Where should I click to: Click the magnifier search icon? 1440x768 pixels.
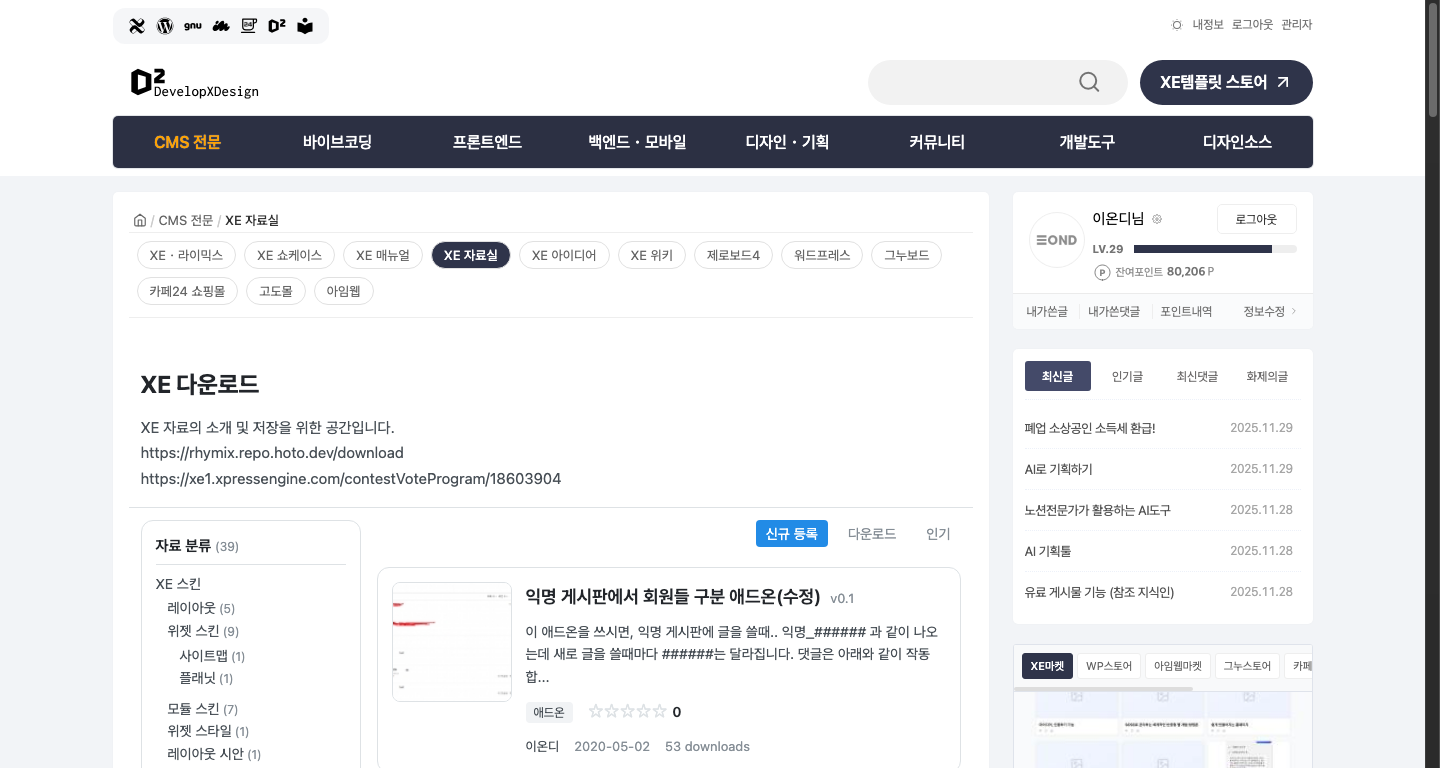click(1089, 82)
